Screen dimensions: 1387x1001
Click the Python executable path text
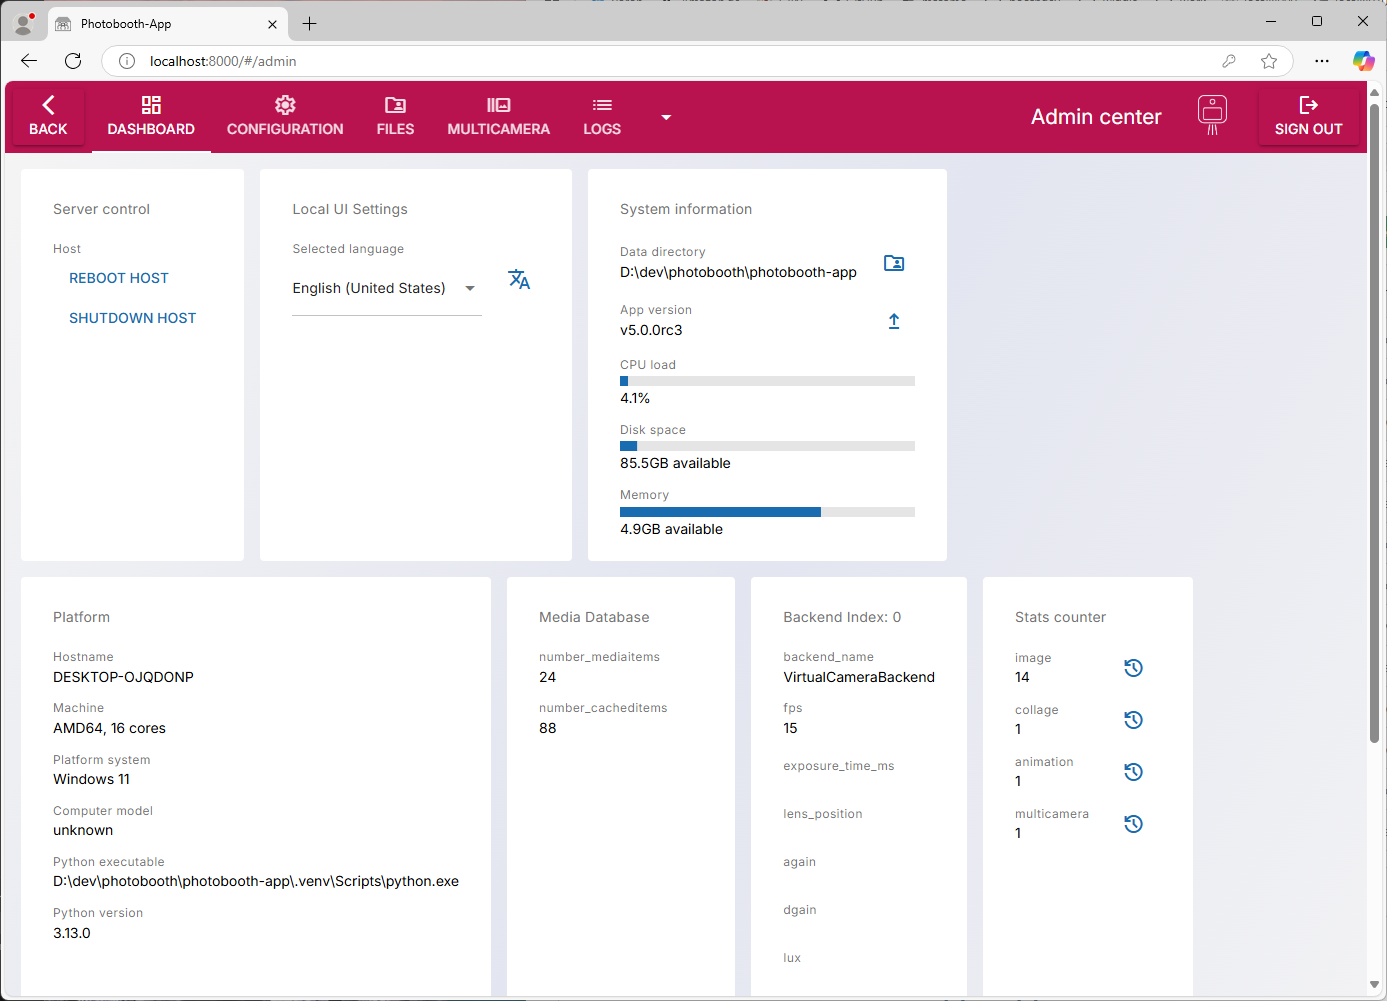click(256, 881)
